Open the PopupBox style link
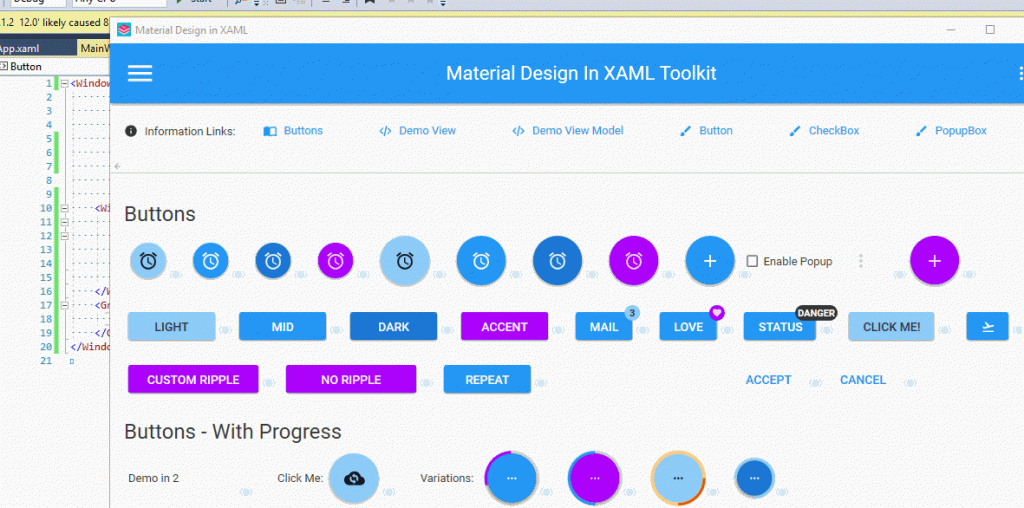Image resolution: width=1024 pixels, height=508 pixels. 952,131
